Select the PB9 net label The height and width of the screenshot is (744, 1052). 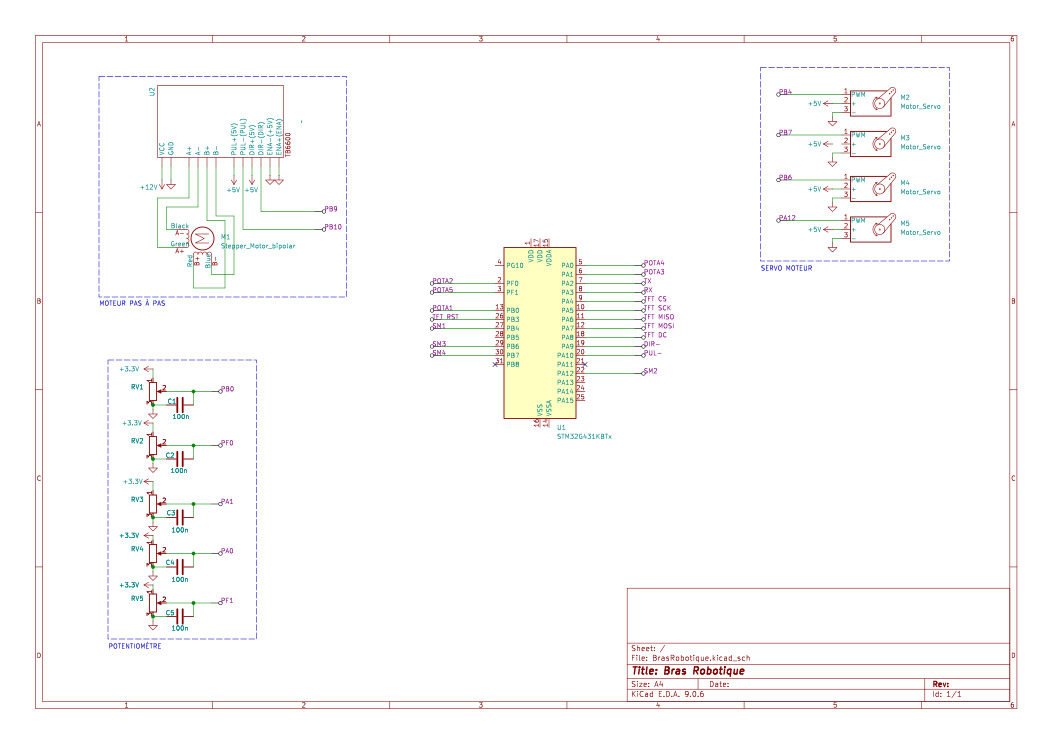click(x=330, y=210)
